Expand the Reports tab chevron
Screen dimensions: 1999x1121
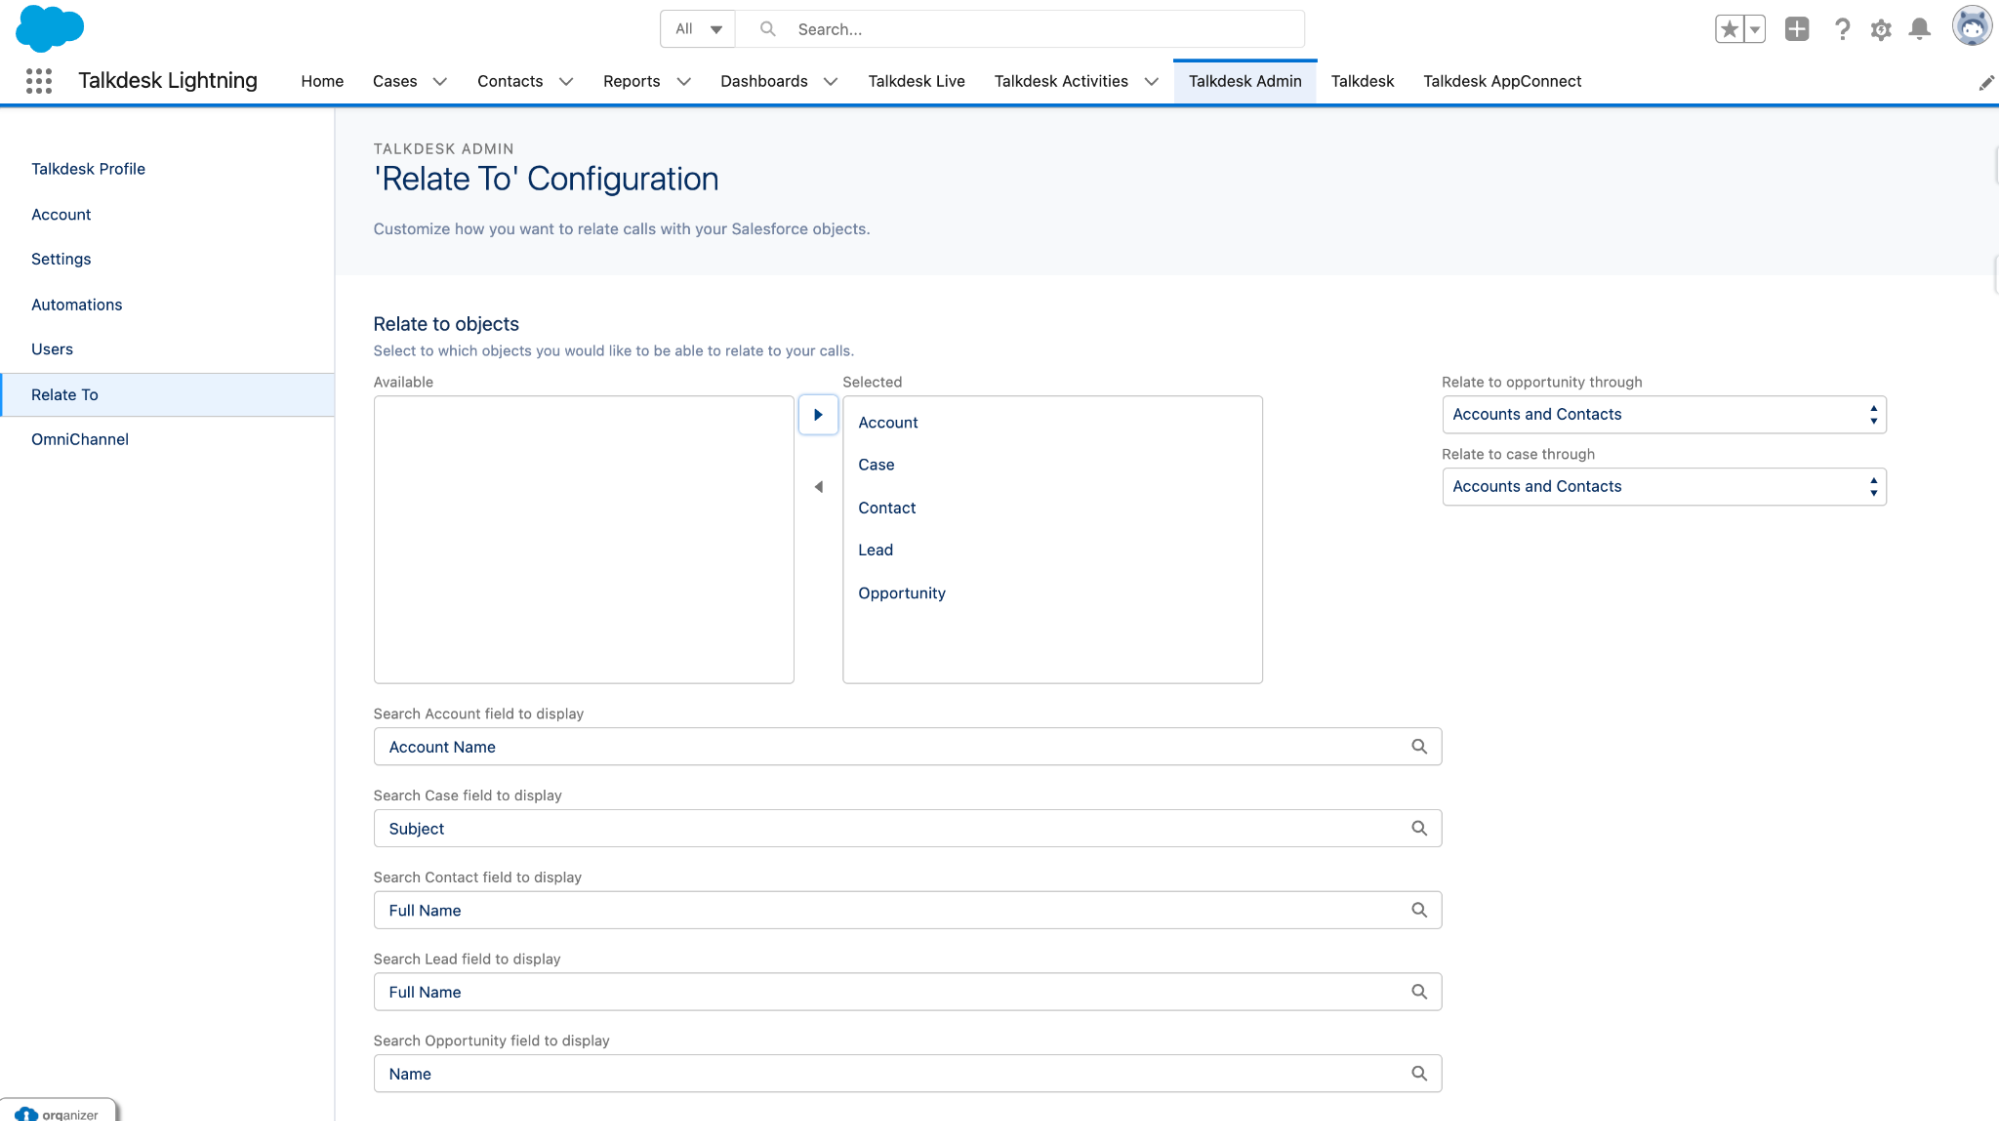(684, 82)
